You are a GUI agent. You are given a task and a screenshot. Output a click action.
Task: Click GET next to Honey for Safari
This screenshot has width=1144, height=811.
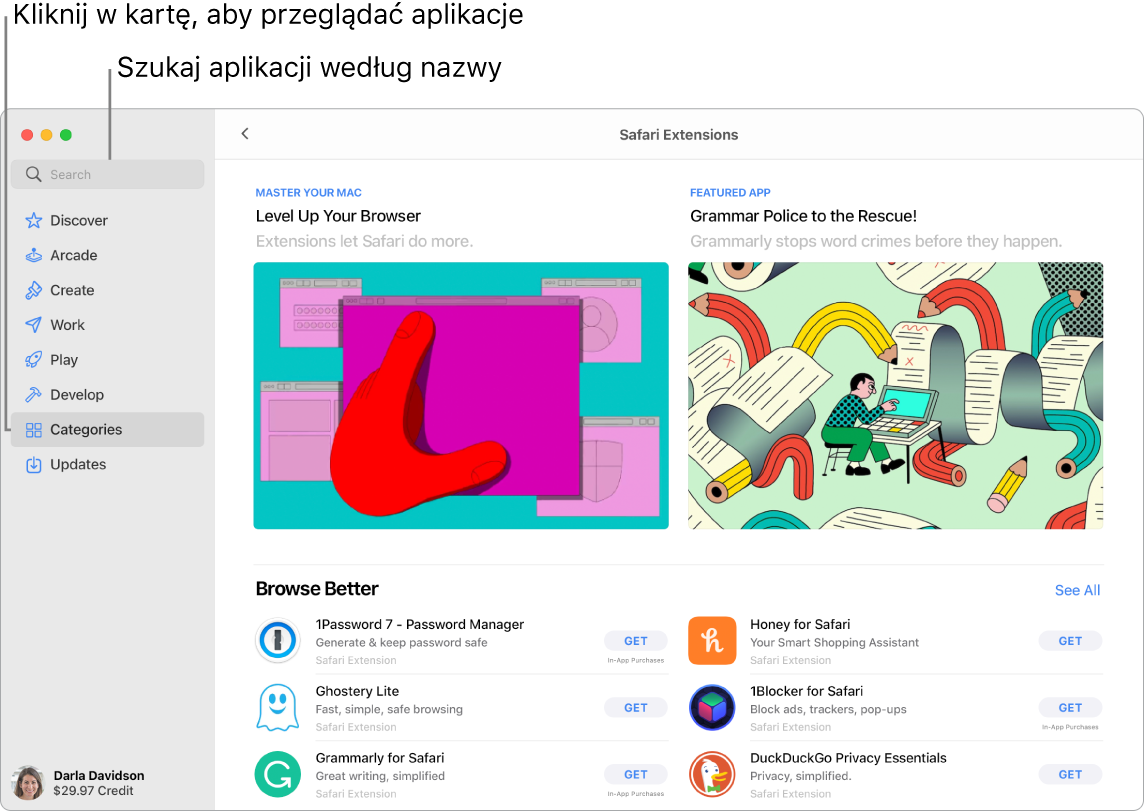(1070, 641)
